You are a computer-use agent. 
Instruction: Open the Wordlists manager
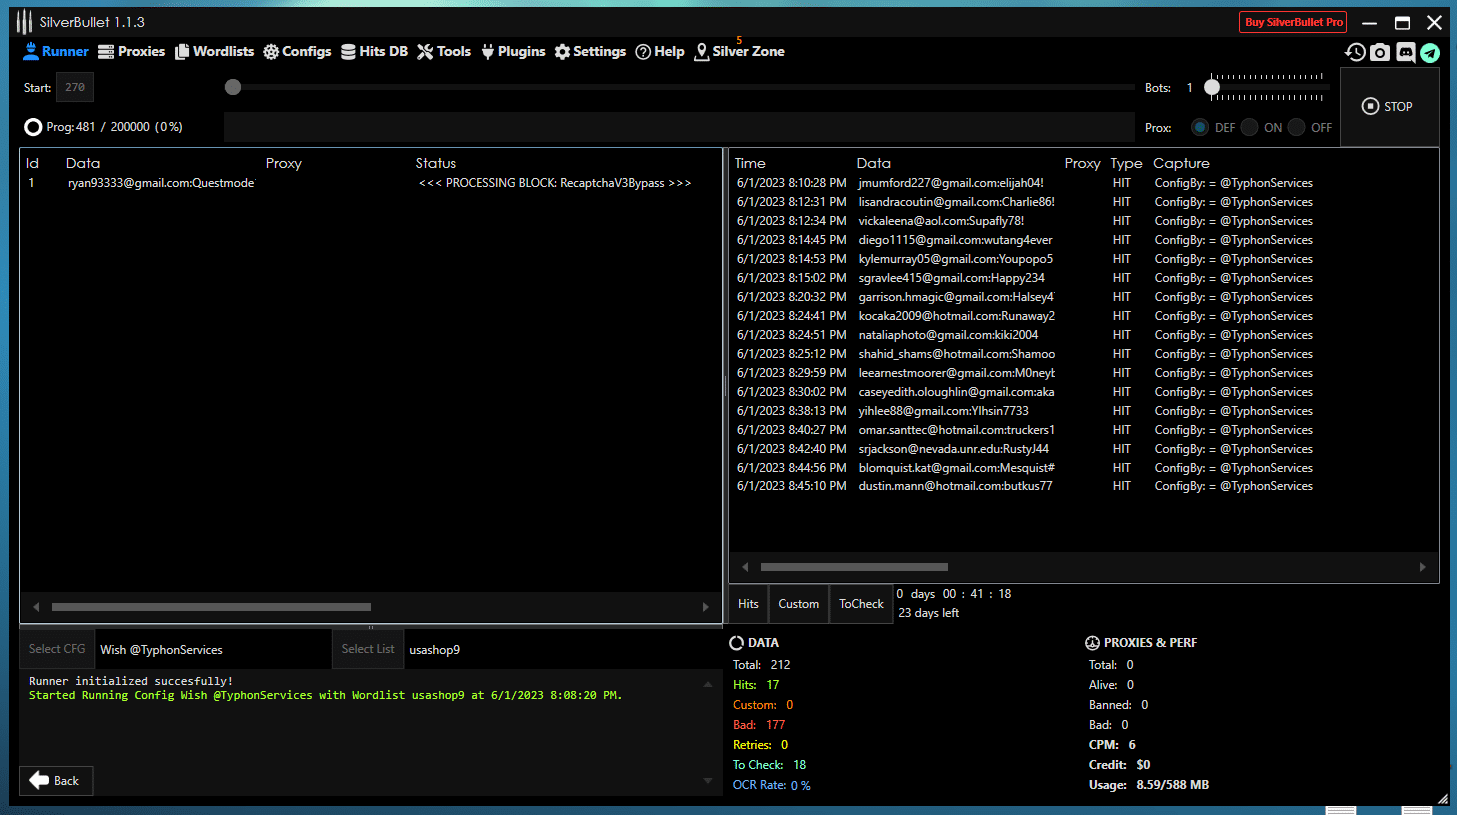182,52
